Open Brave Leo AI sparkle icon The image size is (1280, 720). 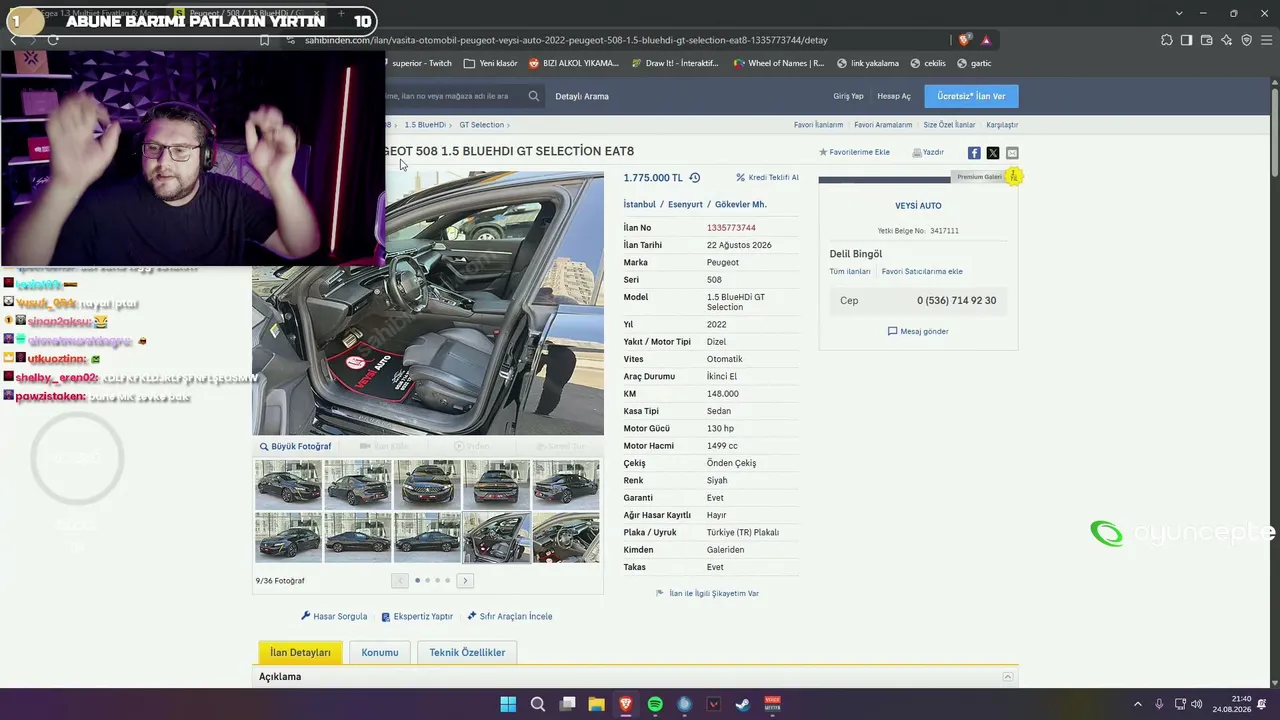click(x=1226, y=40)
